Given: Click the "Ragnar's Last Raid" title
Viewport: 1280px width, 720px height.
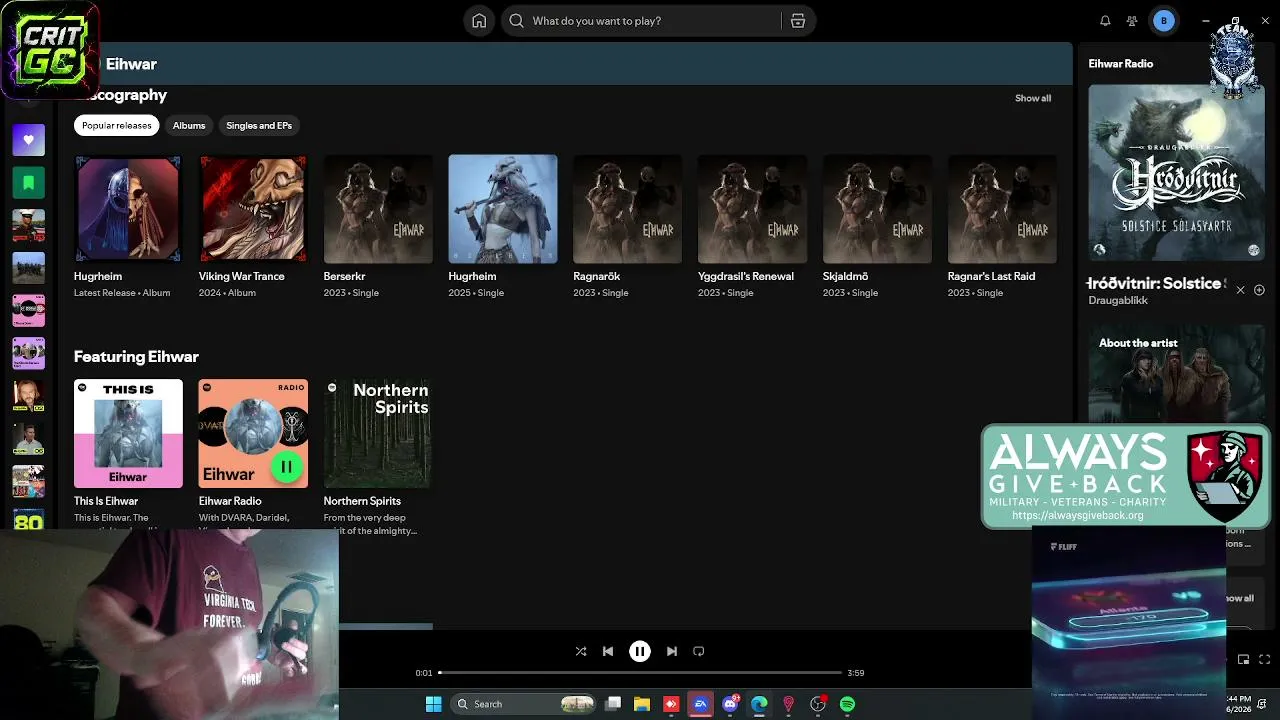Looking at the screenshot, I should click(x=991, y=276).
